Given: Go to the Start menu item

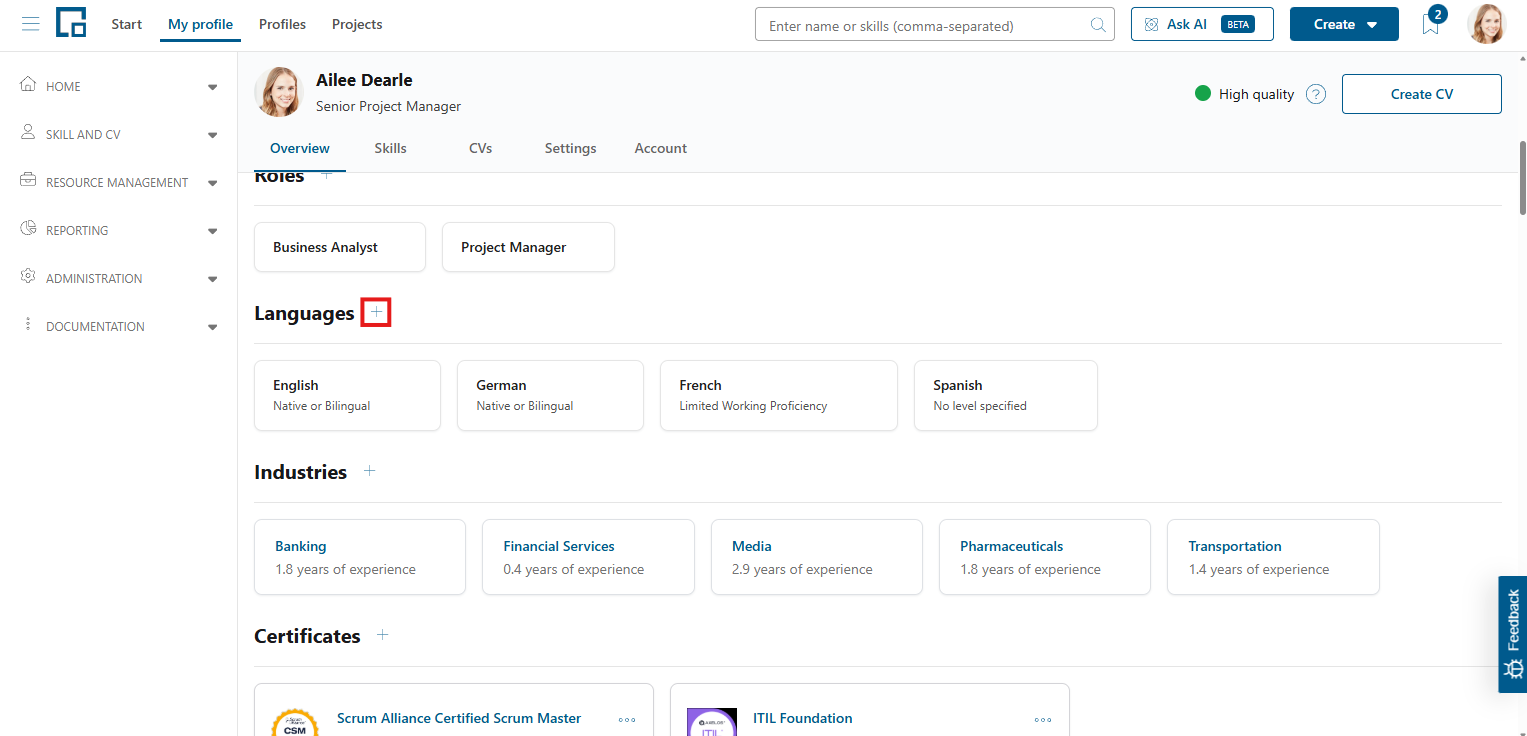Looking at the screenshot, I should click(x=127, y=24).
